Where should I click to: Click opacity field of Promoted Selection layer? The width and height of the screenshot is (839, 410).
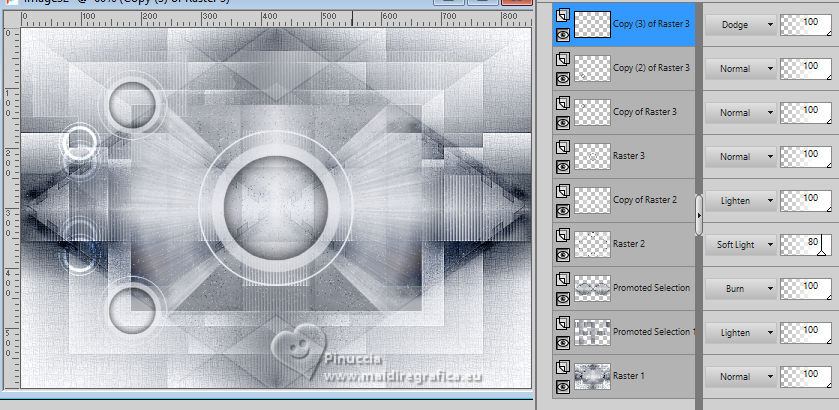[x=806, y=288]
